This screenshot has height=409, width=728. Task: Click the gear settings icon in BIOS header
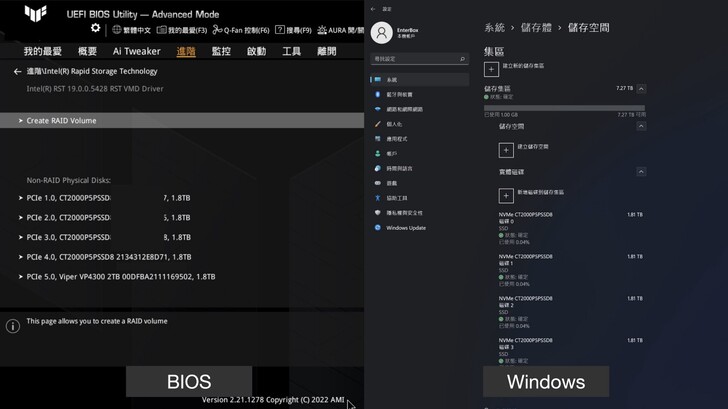pyautogui.click(x=95, y=28)
